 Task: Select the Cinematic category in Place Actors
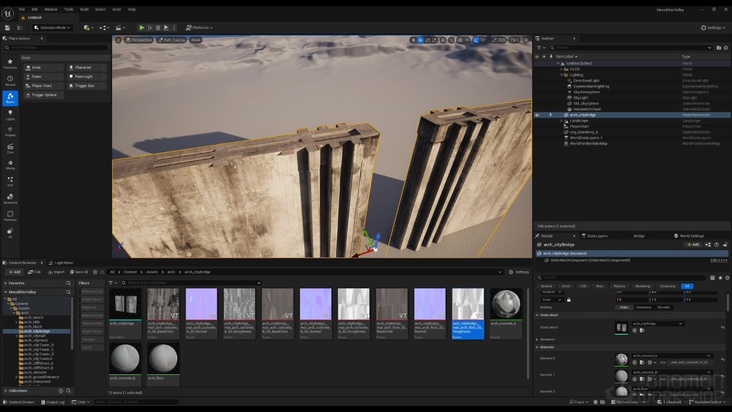(10, 148)
